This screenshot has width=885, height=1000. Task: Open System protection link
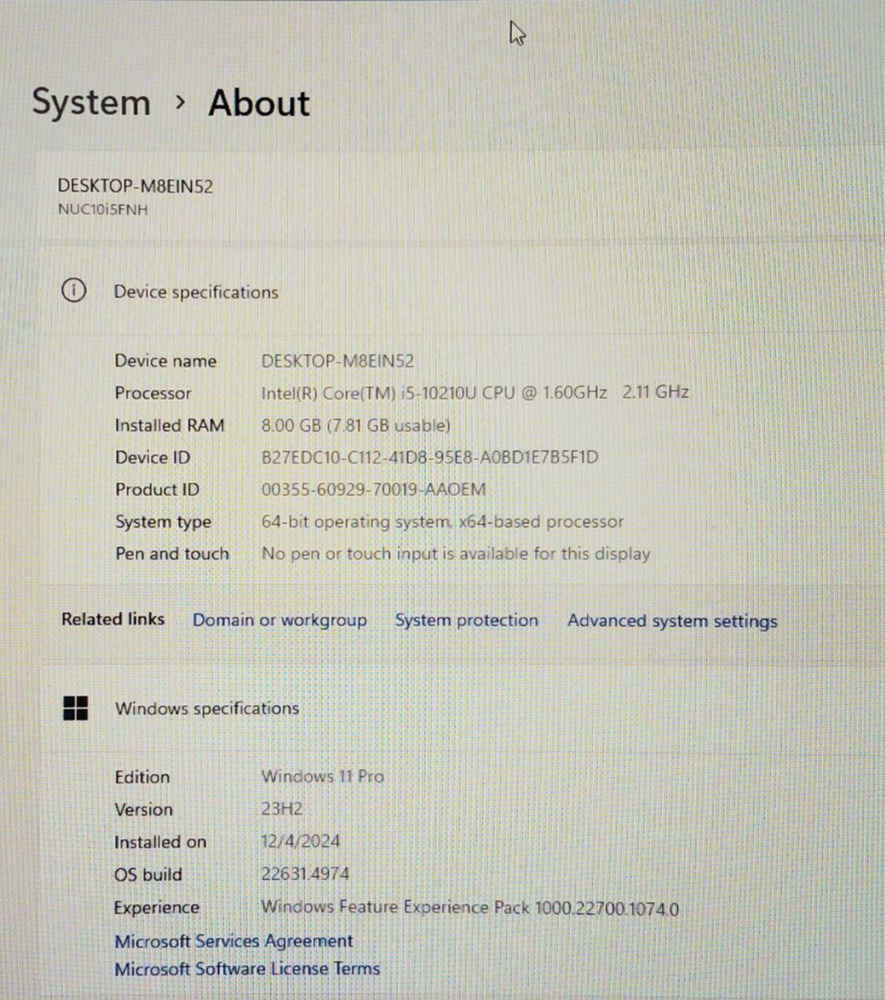pyautogui.click(x=466, y=620)
